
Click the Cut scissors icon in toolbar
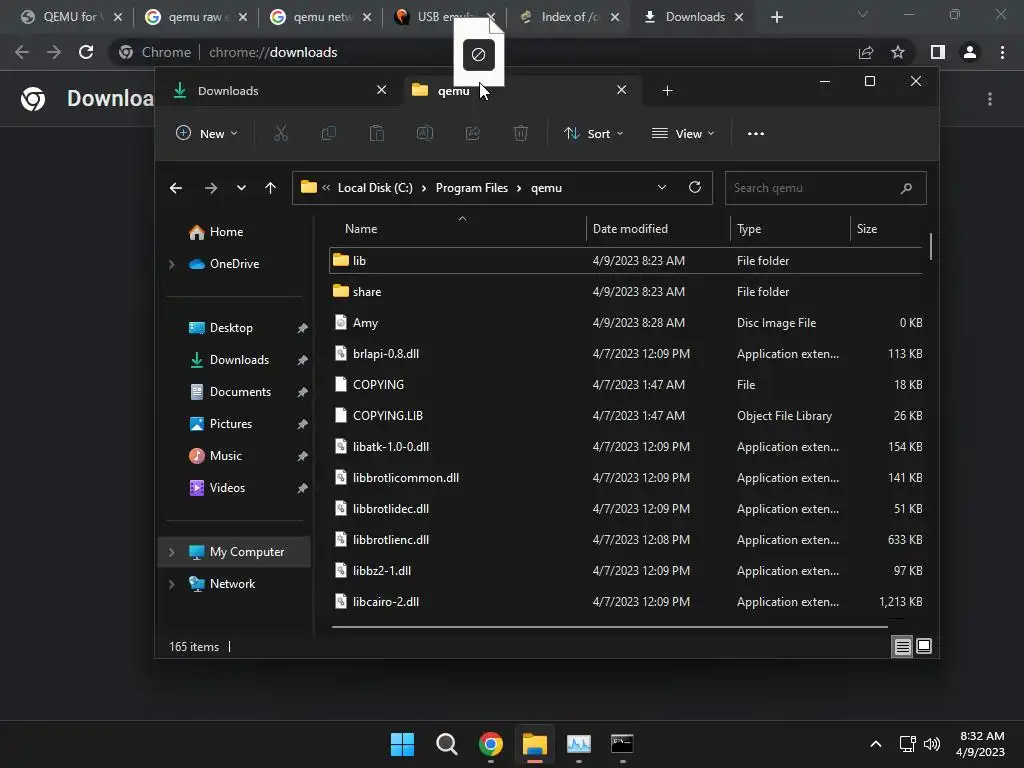coord(281,133)
